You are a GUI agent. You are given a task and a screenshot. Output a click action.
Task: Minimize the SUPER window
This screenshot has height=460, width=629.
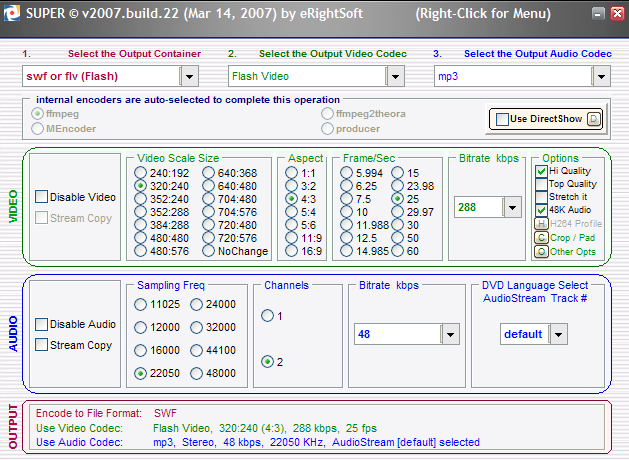[x=597, y=14]
